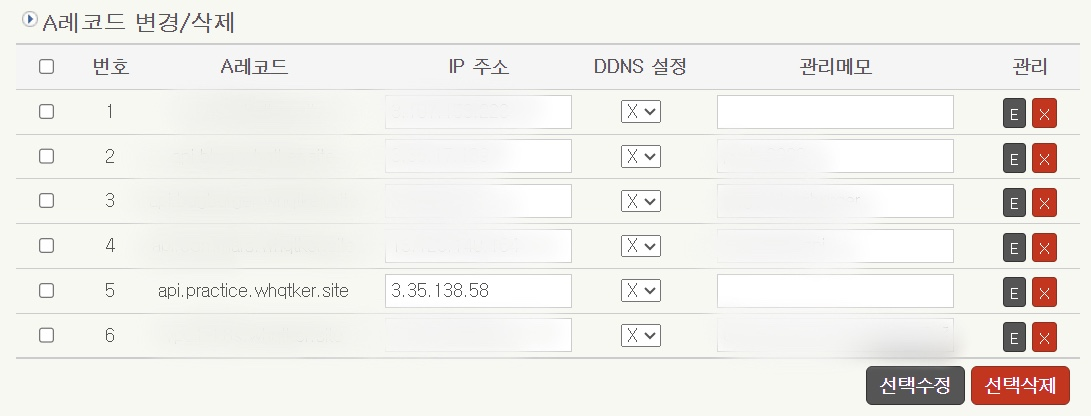Click the E edit icon for record 6

tap(1014, 337)
